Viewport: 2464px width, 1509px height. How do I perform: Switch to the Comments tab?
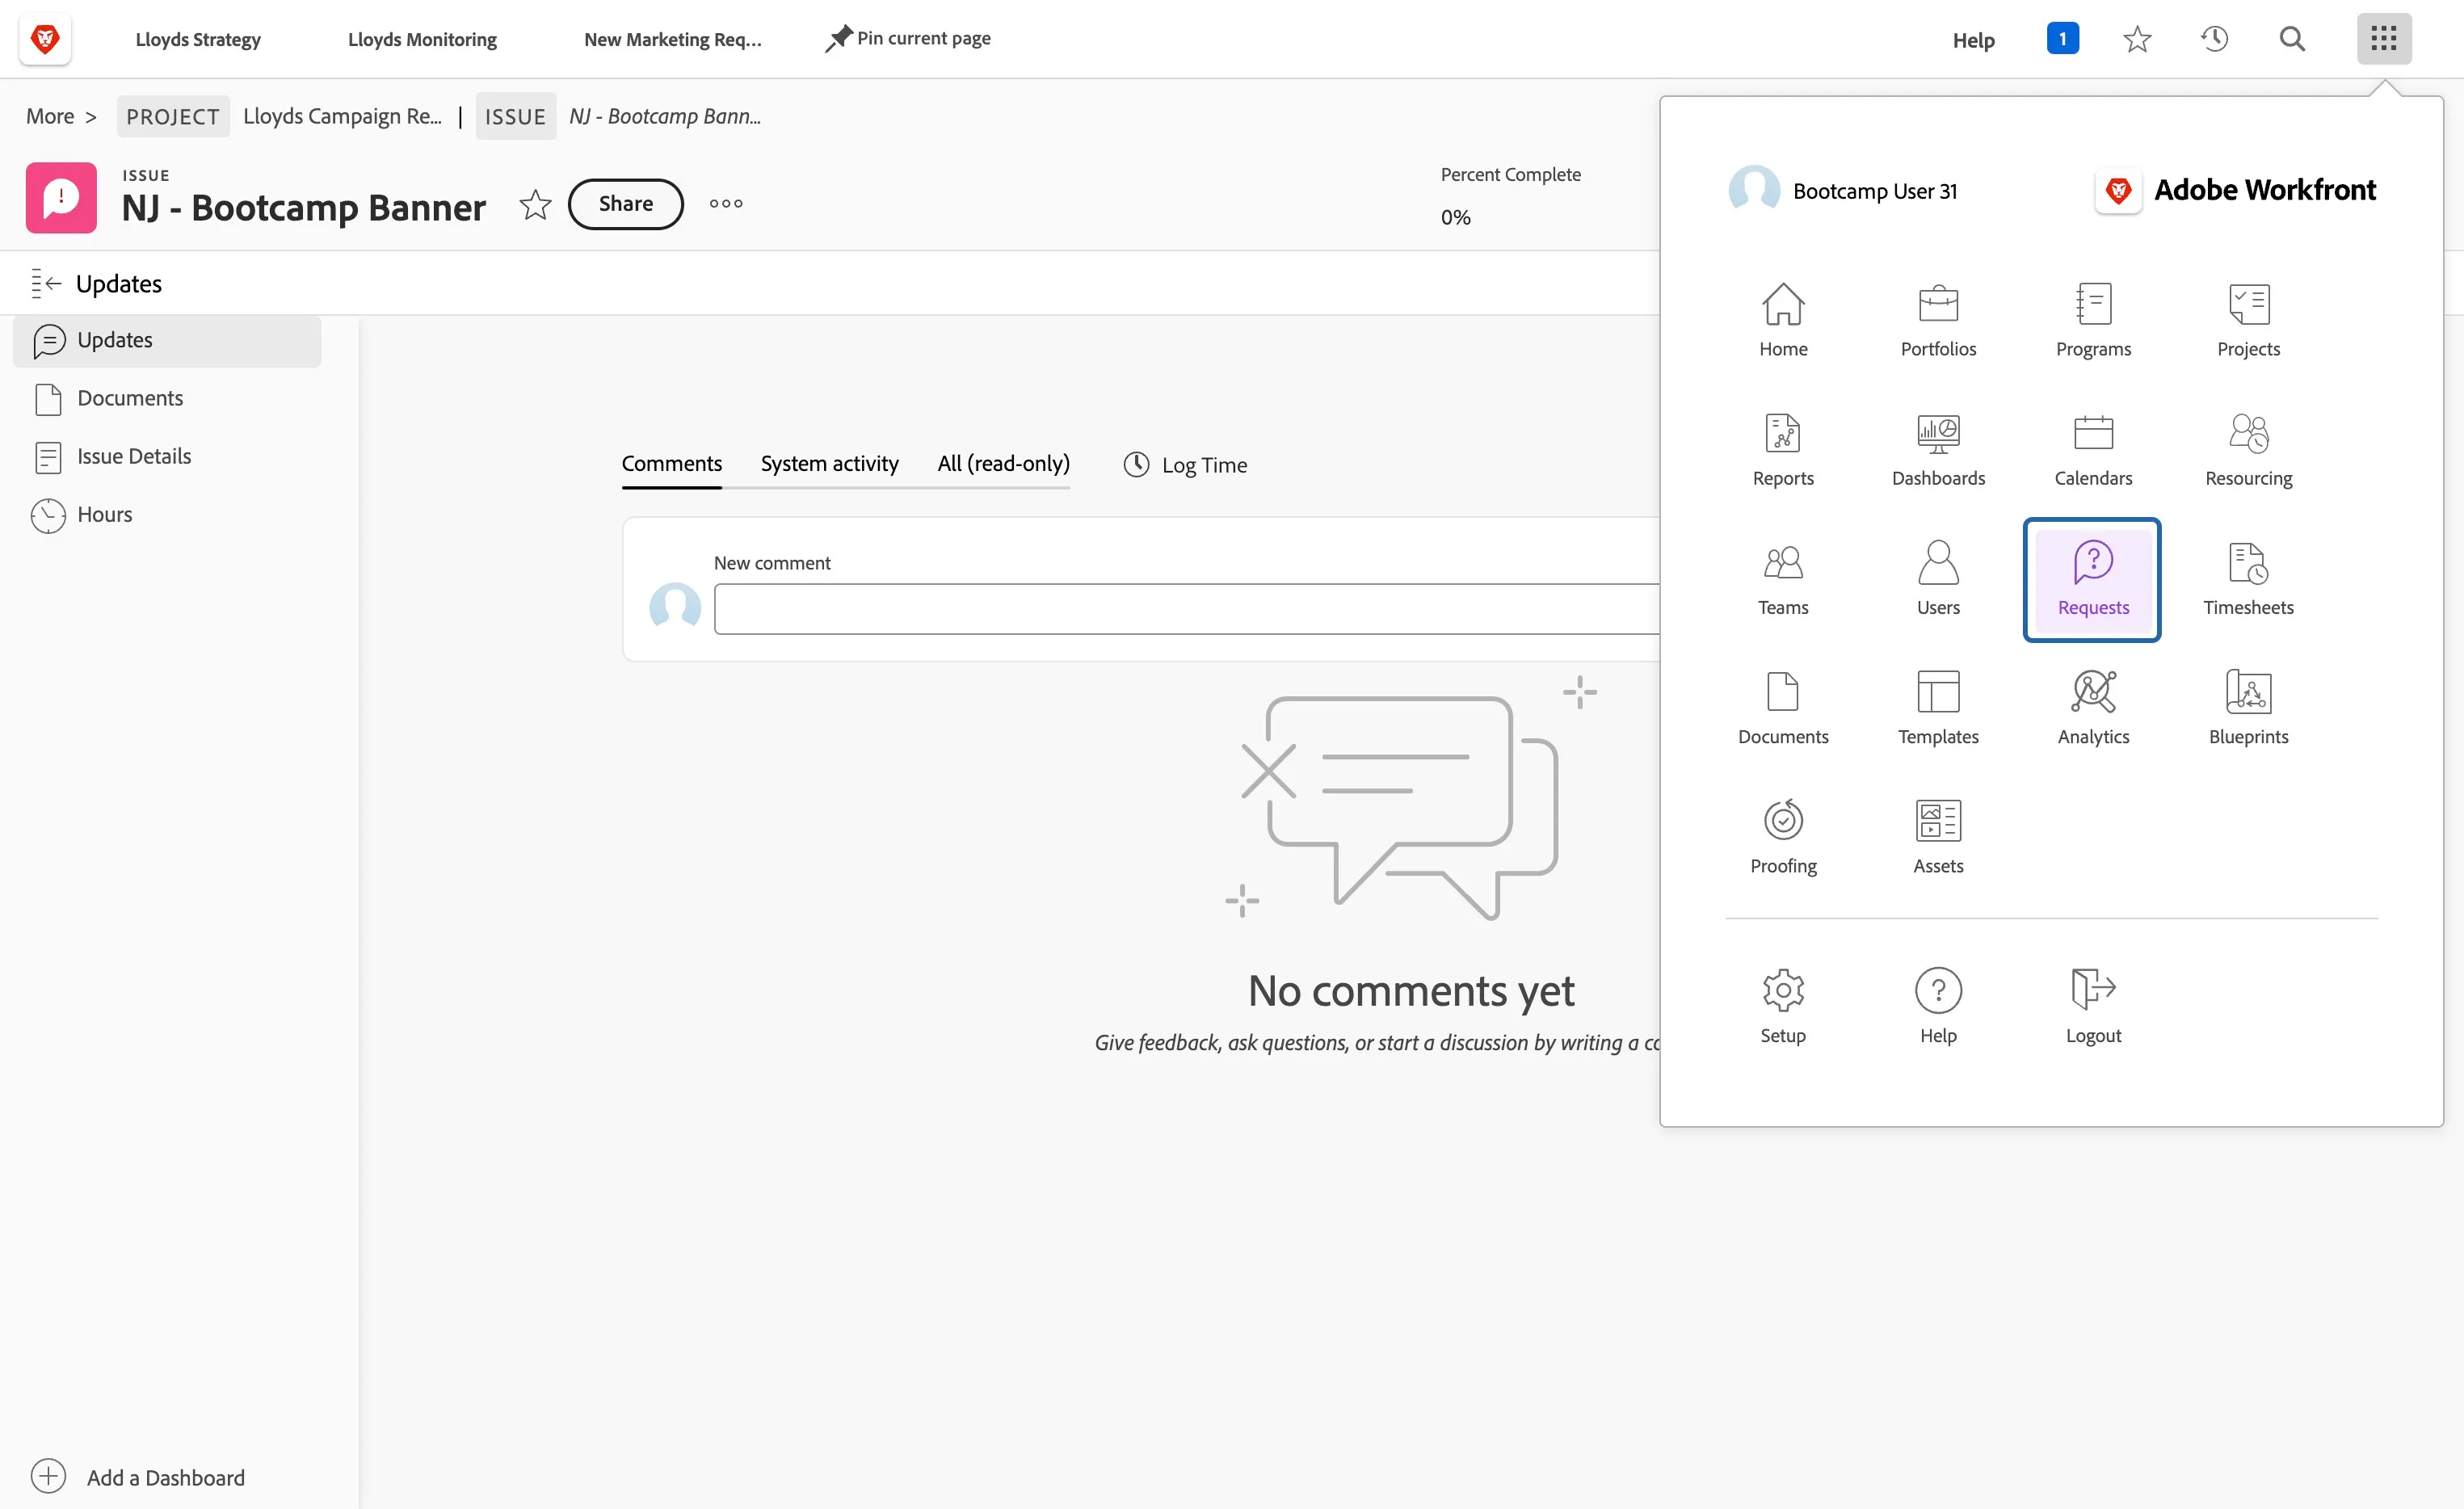[671, 464]
